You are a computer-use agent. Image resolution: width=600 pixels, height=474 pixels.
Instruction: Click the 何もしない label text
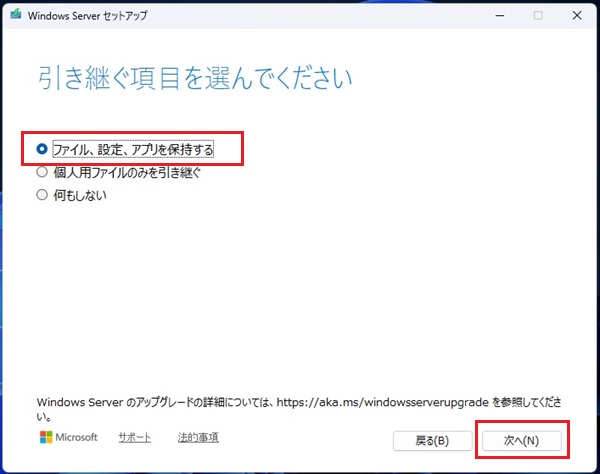point(79,195)
